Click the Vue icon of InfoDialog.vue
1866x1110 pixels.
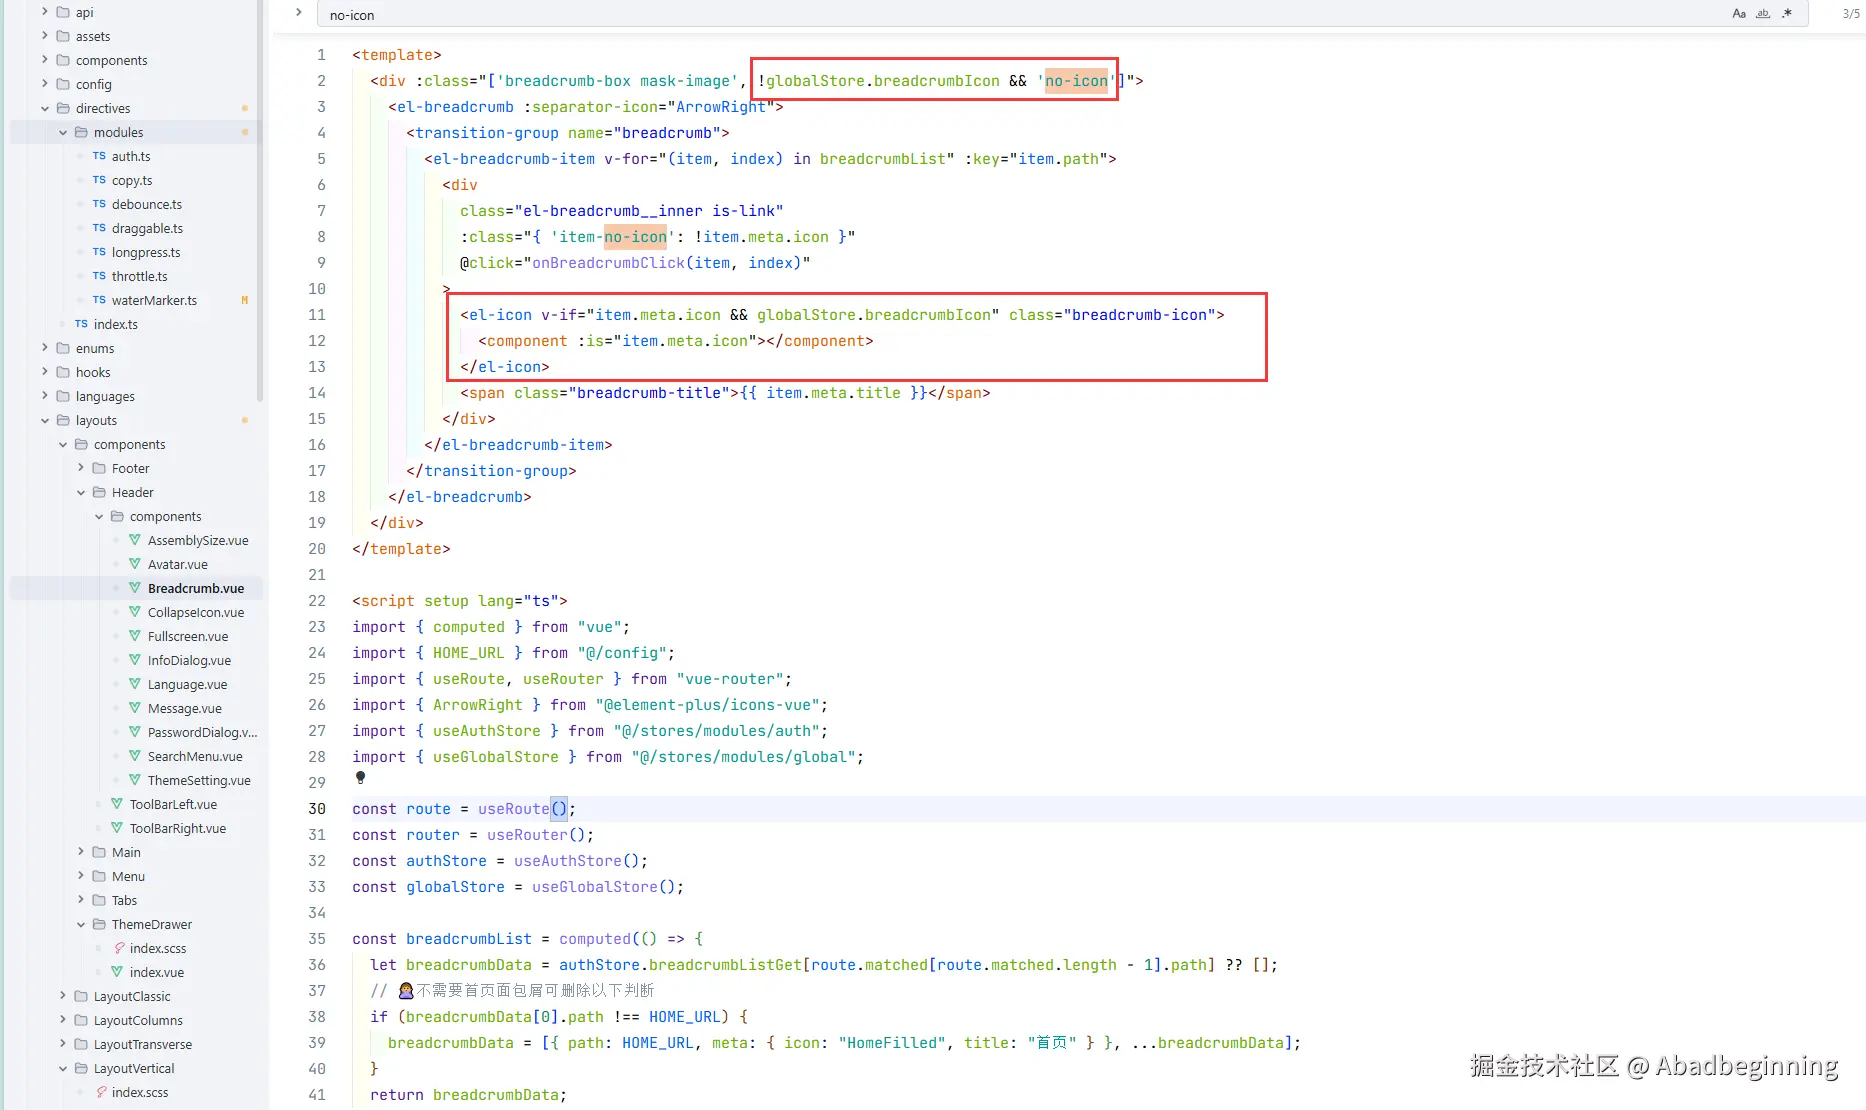135,660
